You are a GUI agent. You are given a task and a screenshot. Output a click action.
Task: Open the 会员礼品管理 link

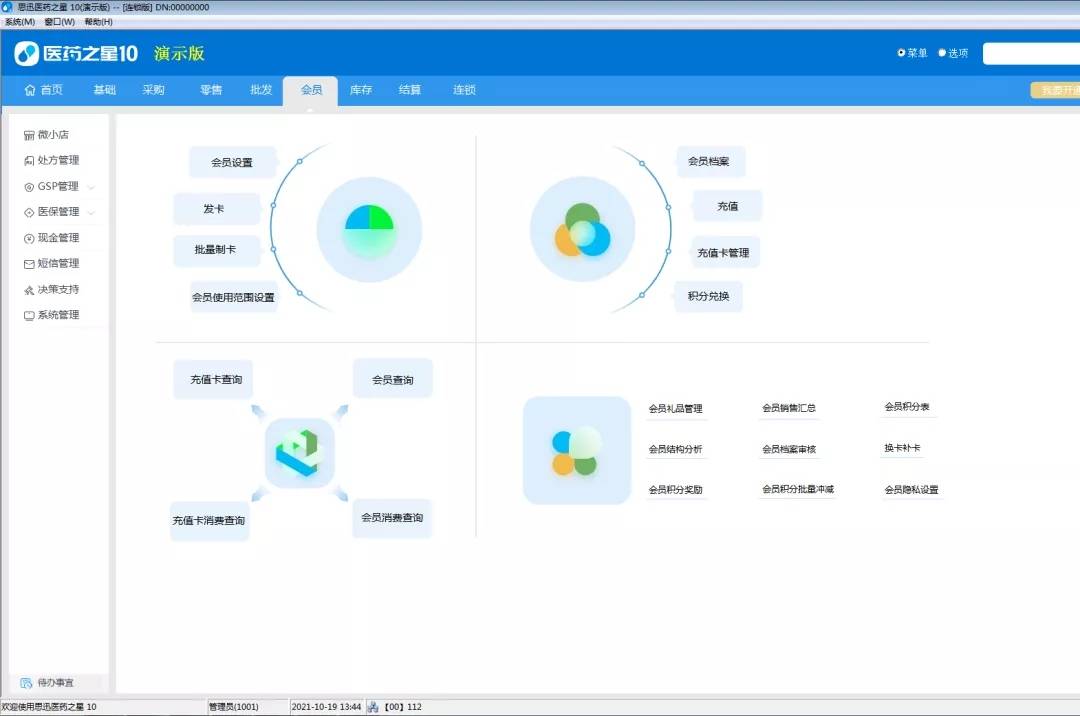[676, 409]
